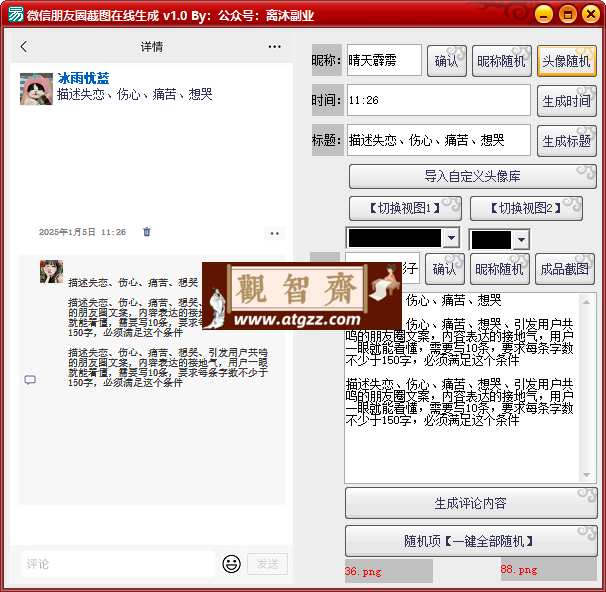
Task: Open the three-dot menu beside 详情
Action: click(274, 47)
